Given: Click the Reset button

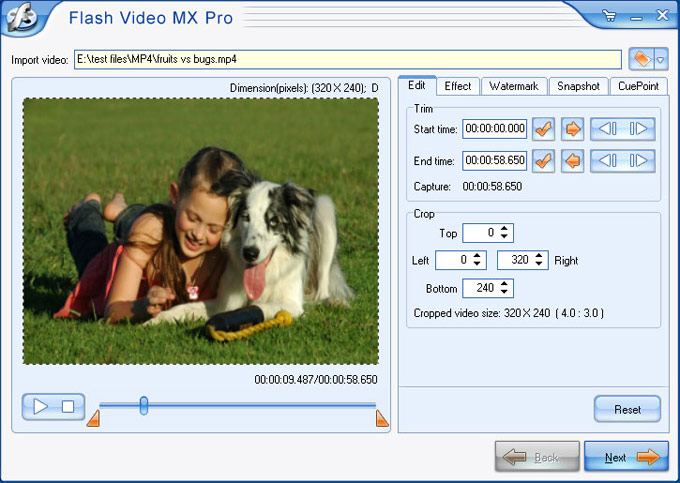Looking at the screenshot, I should coord(627,409).
